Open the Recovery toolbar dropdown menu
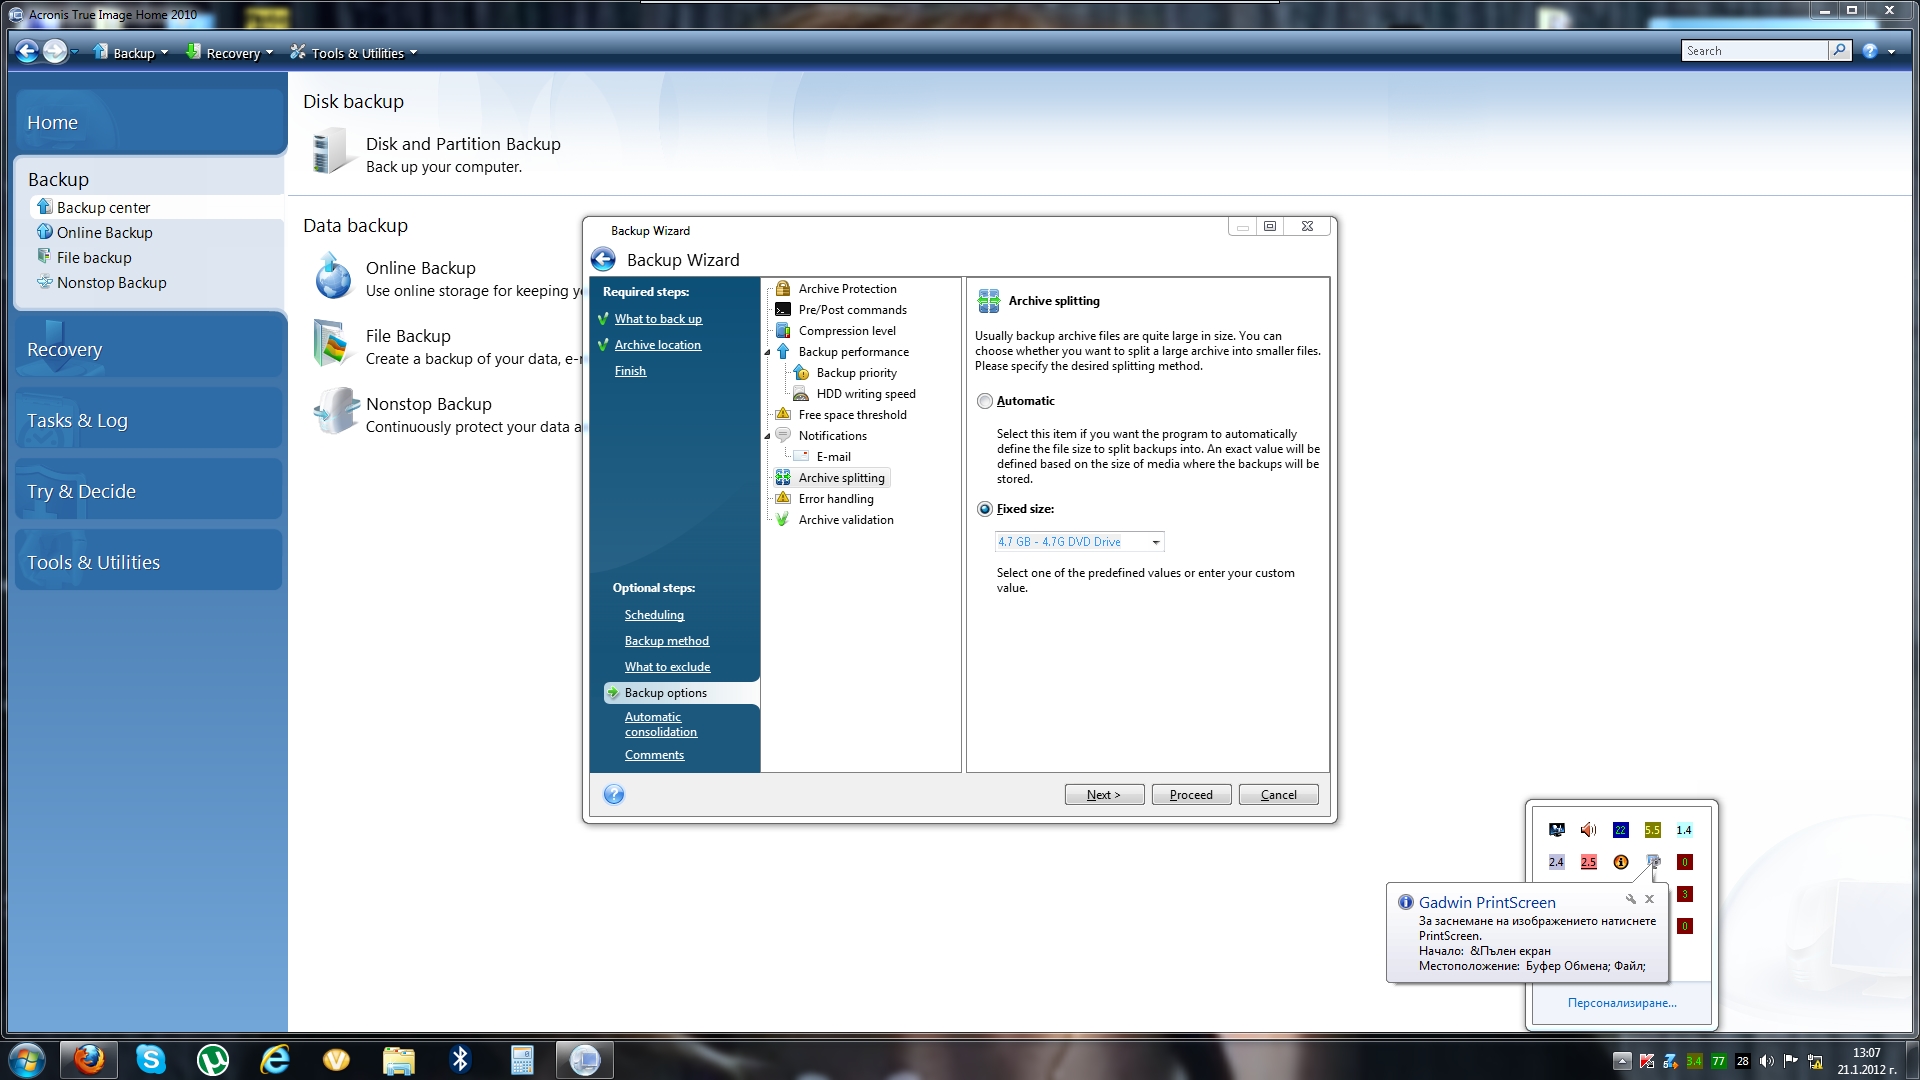This screenshot has height=1080, width=1920. [x=229, y=53]
